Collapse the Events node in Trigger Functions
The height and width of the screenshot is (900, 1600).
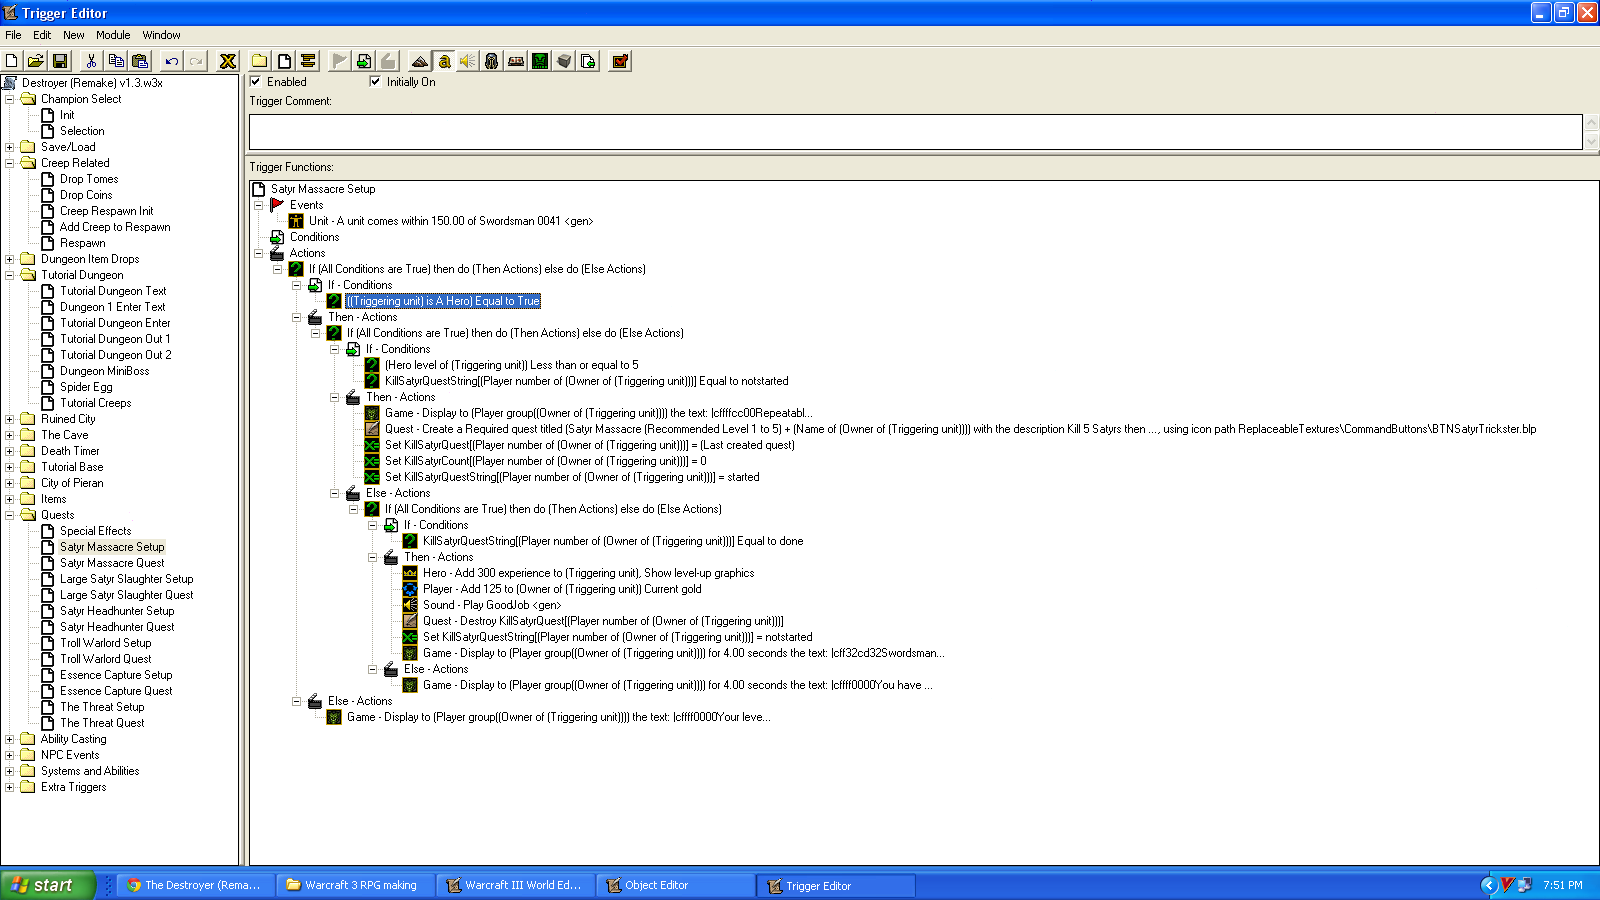[x=258, y=205]
